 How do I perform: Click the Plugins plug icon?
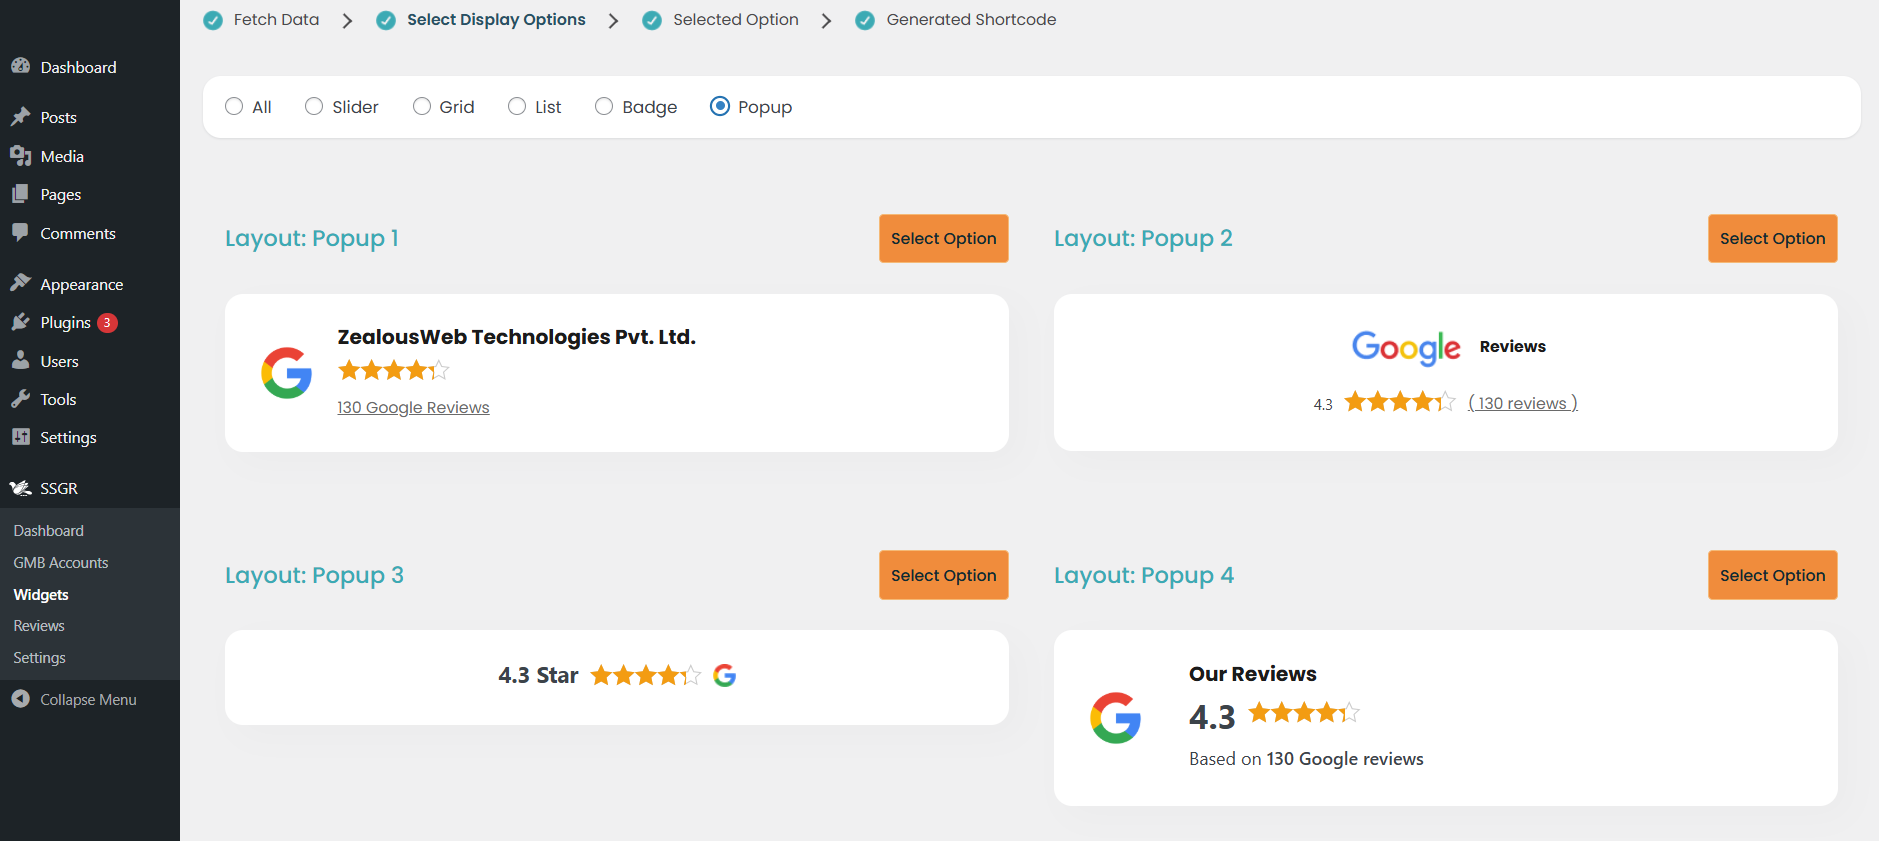click(20, 322)
